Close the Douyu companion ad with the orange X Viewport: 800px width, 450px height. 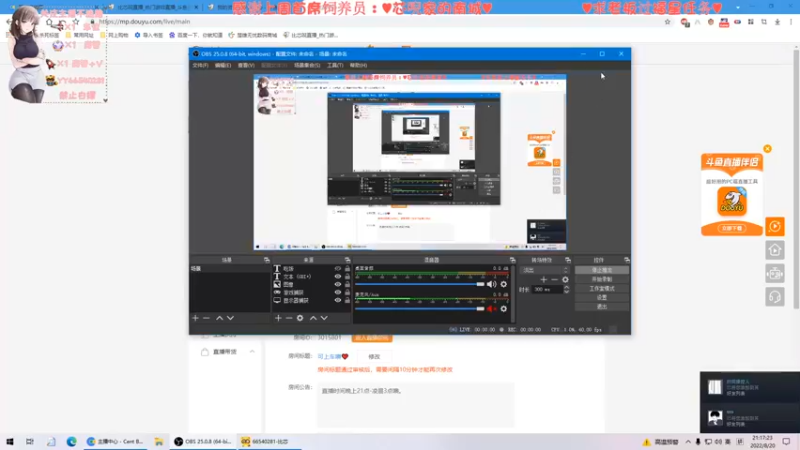[767, 149]
